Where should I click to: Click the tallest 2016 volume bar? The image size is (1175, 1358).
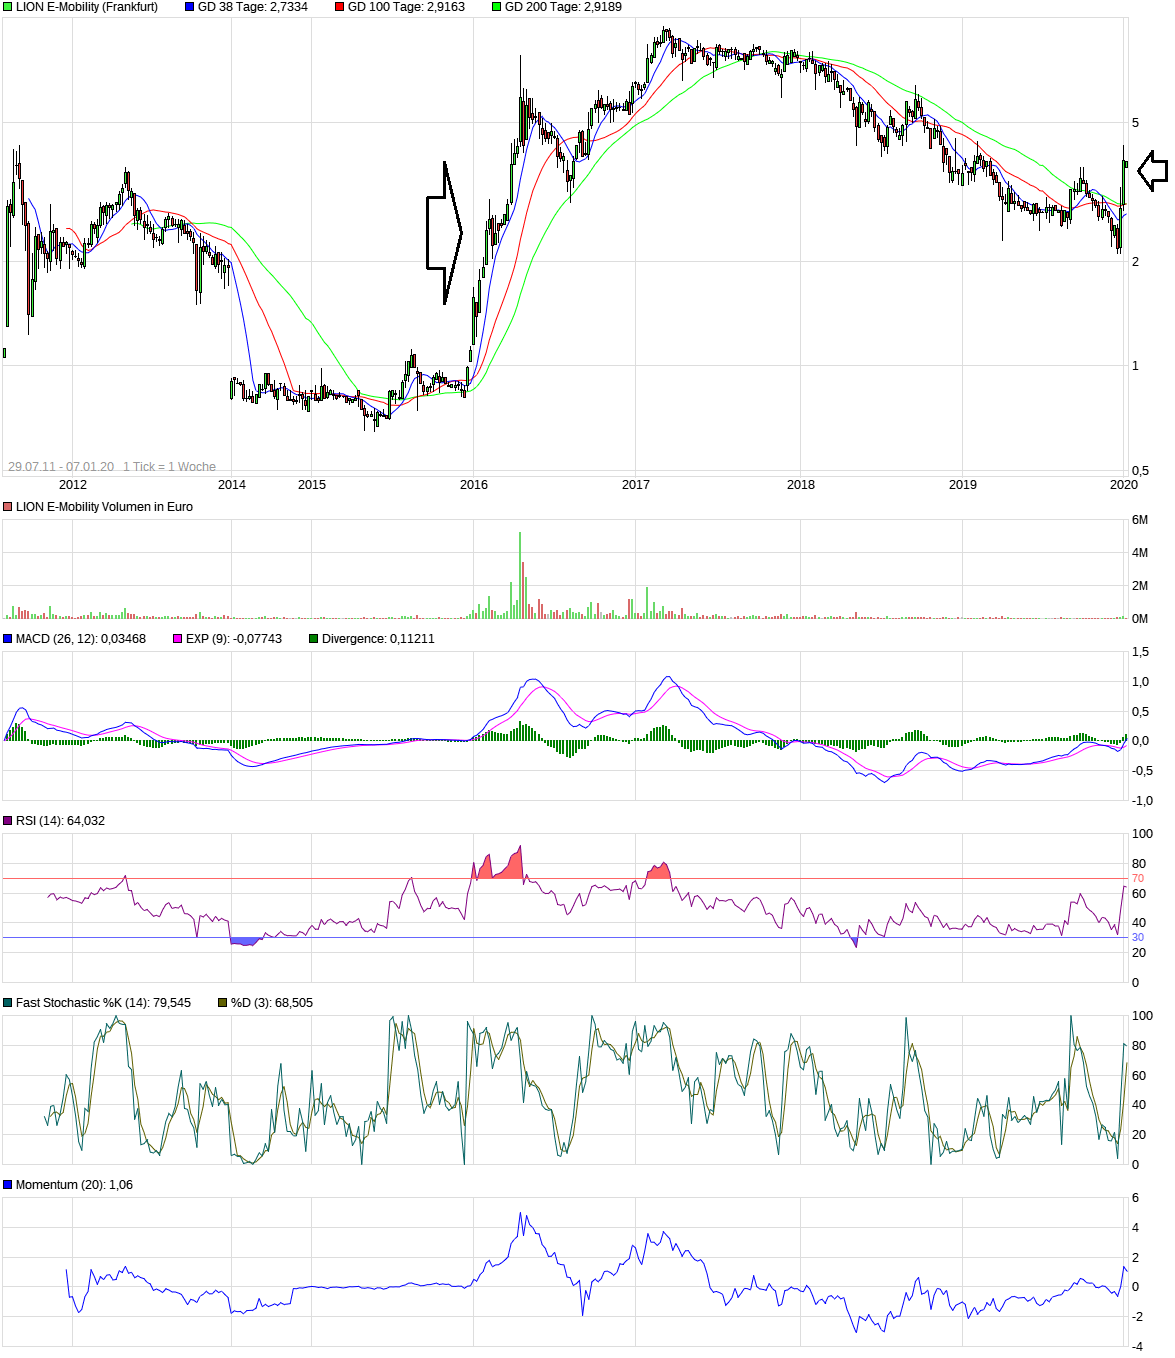[520, 575]
